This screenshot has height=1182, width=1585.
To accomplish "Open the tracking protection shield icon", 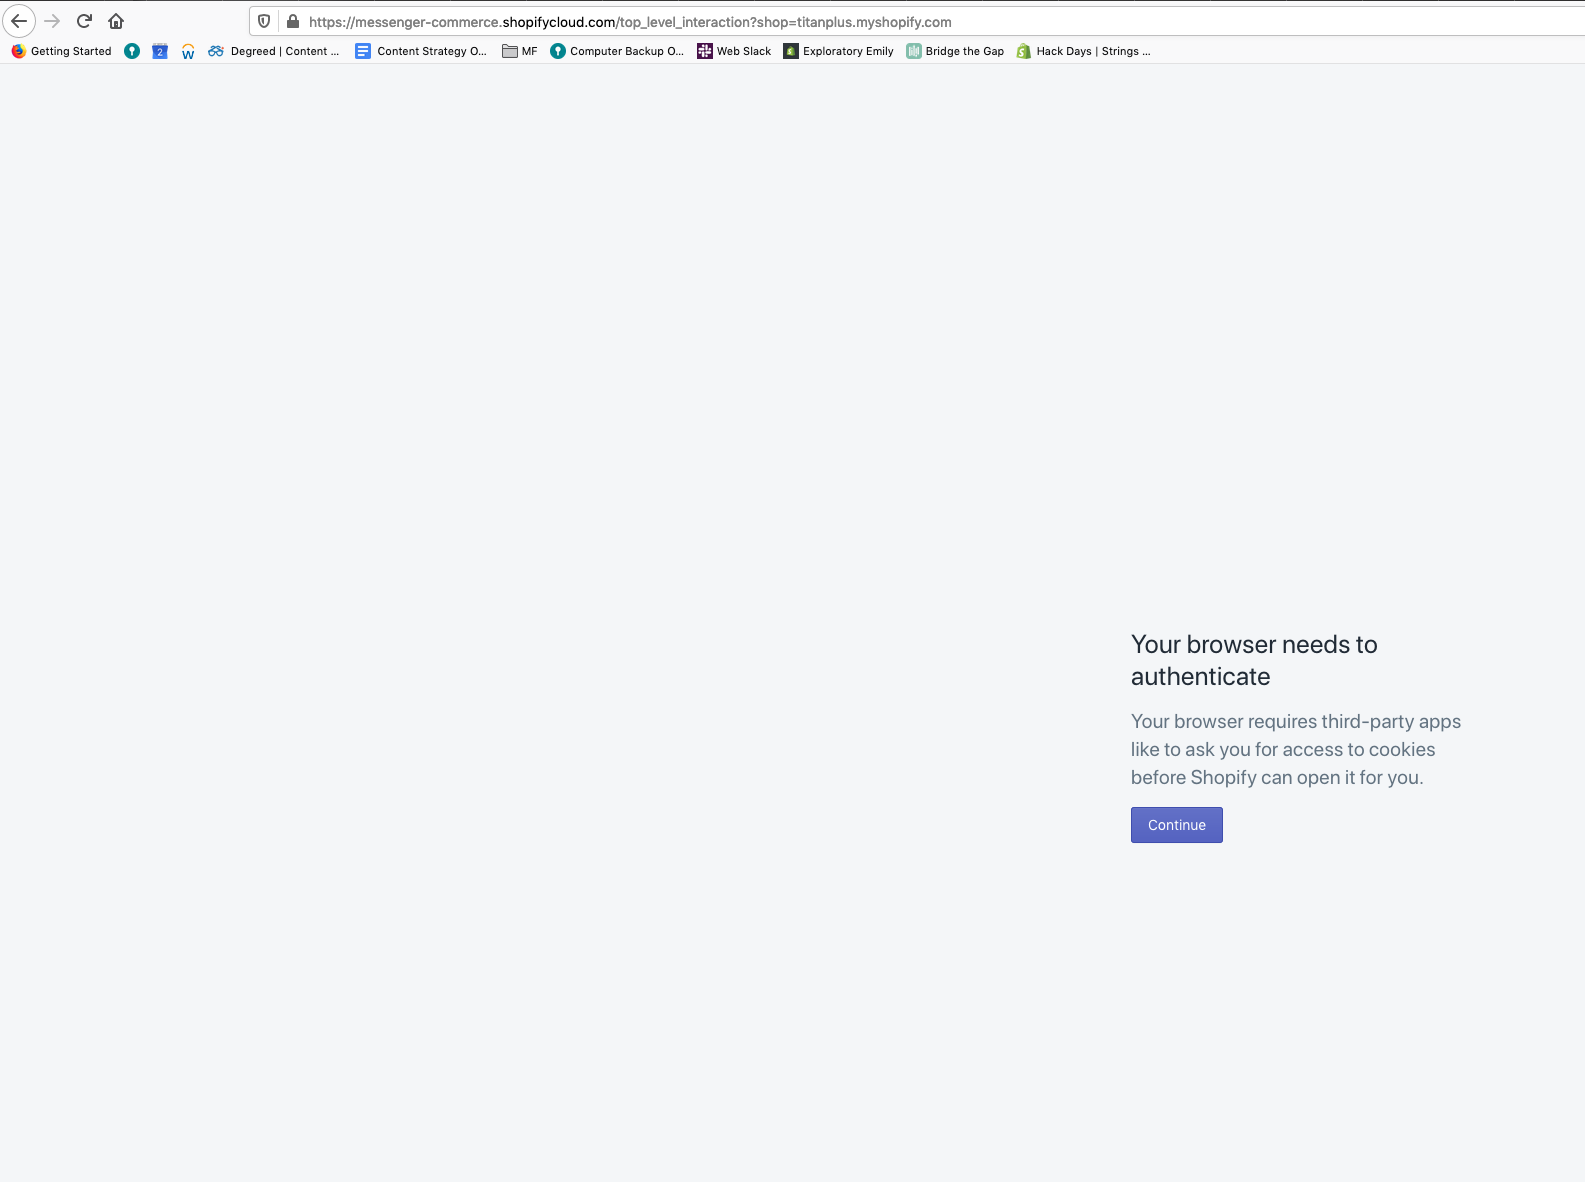I will (x=264, y=21).
